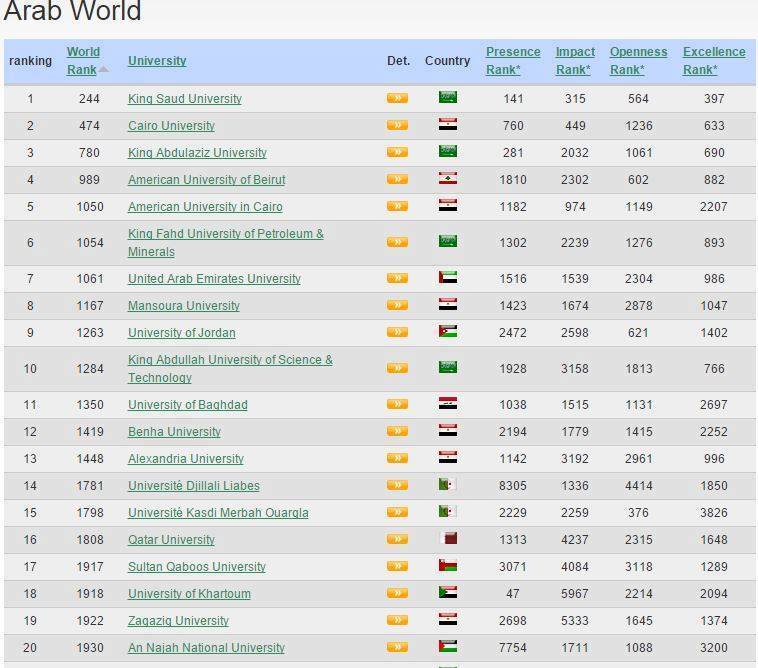Open An Najah National University link
The image size is (758, 668).
(206, 648)
